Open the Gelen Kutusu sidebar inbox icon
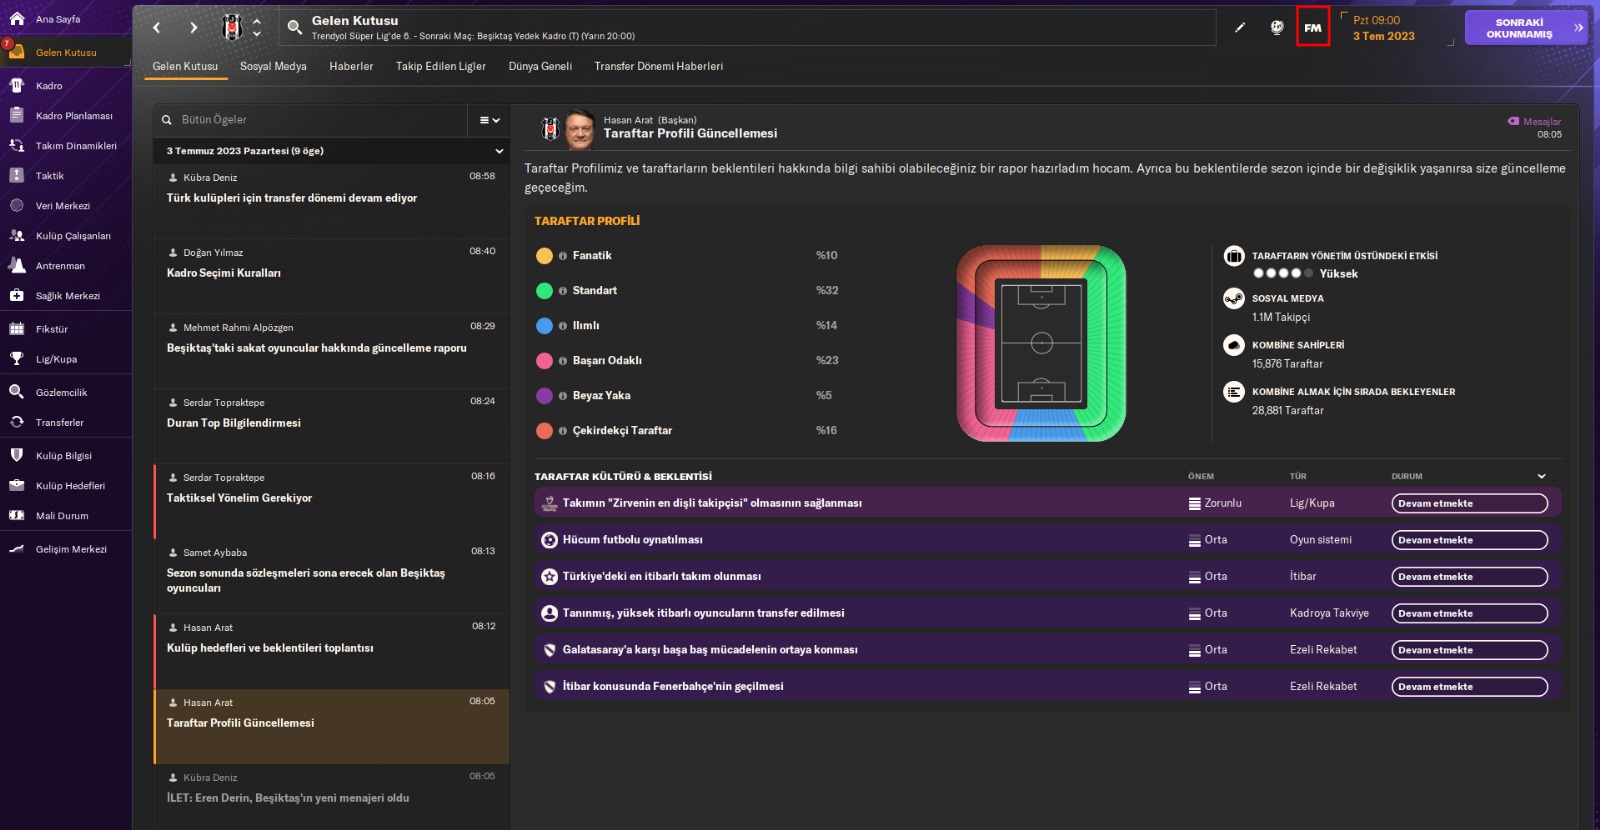The width and height of the screenshot is (1600, 830). click(x=17, y=52)
